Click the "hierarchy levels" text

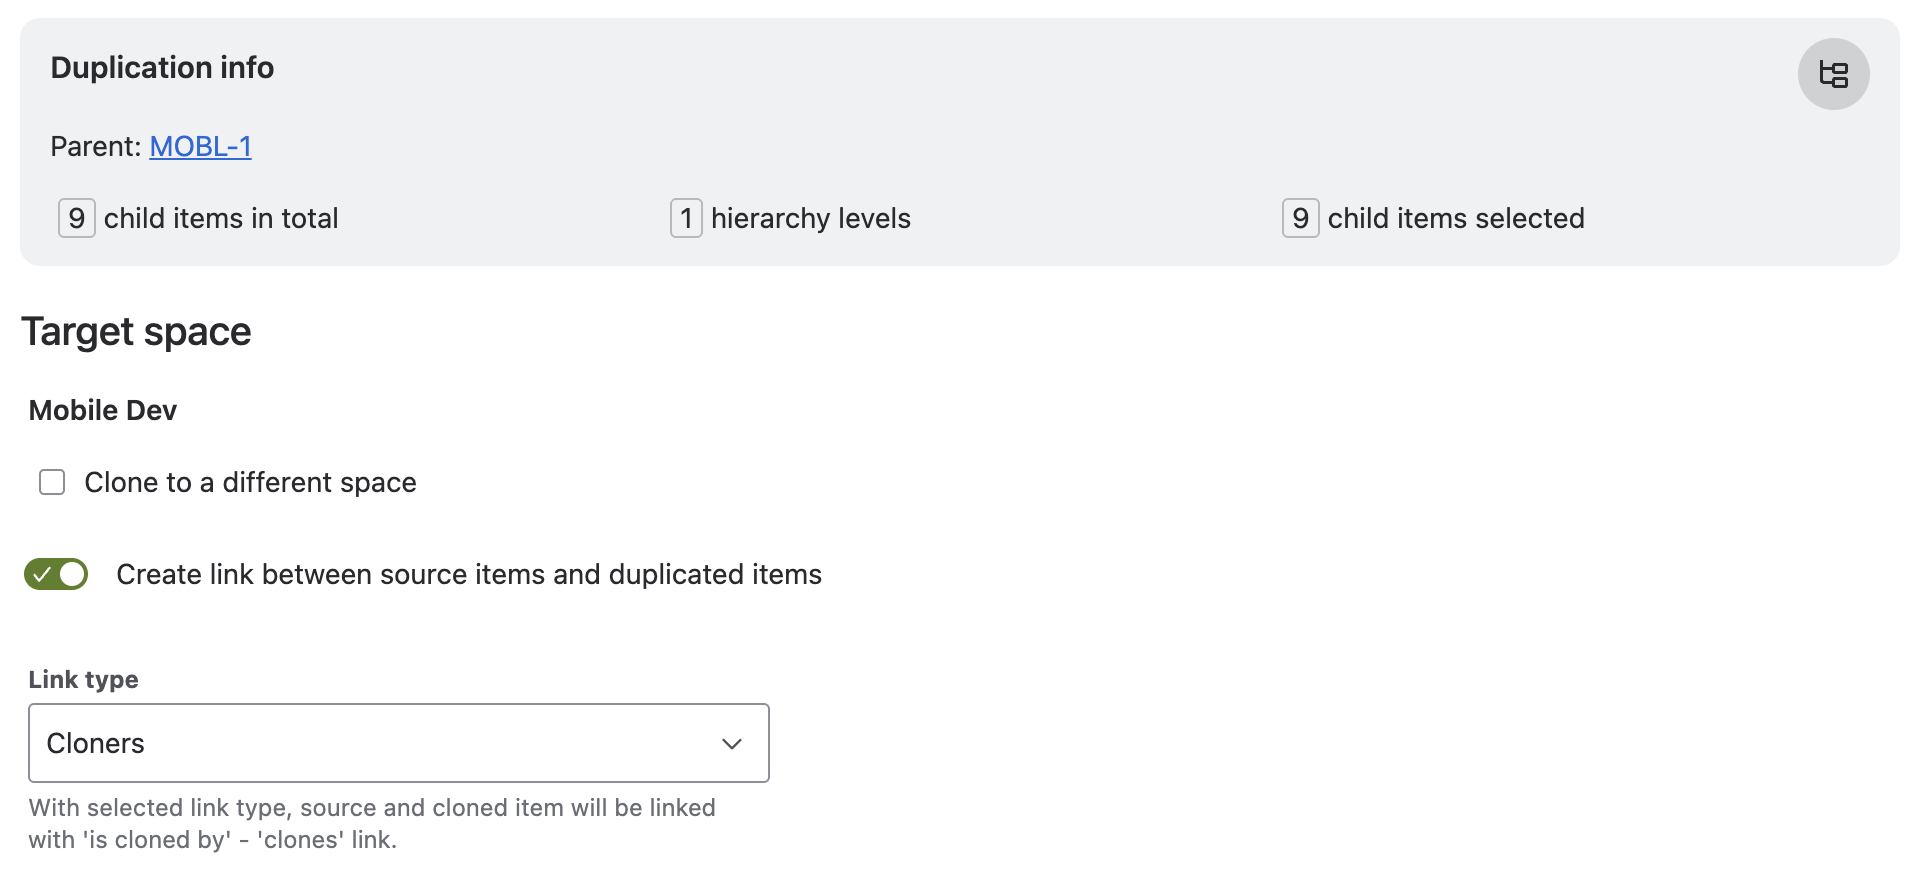[x=810, y=218]
